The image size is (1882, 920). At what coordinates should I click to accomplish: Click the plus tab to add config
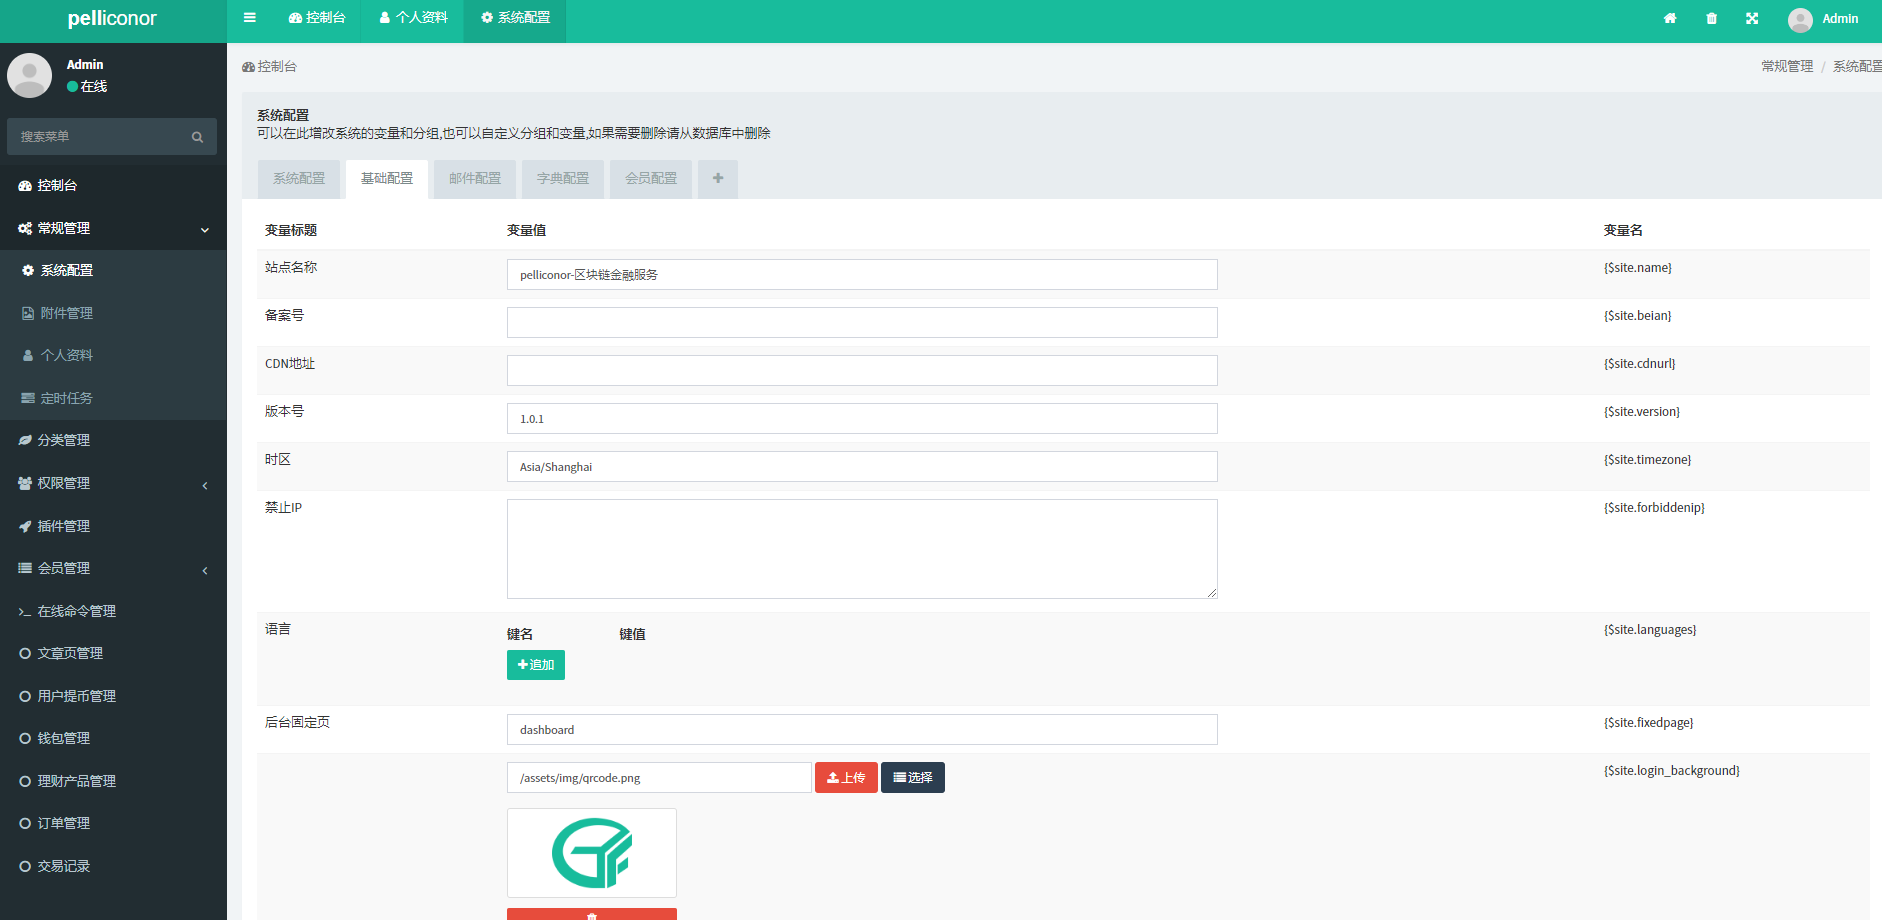click(x=718, y=179)
